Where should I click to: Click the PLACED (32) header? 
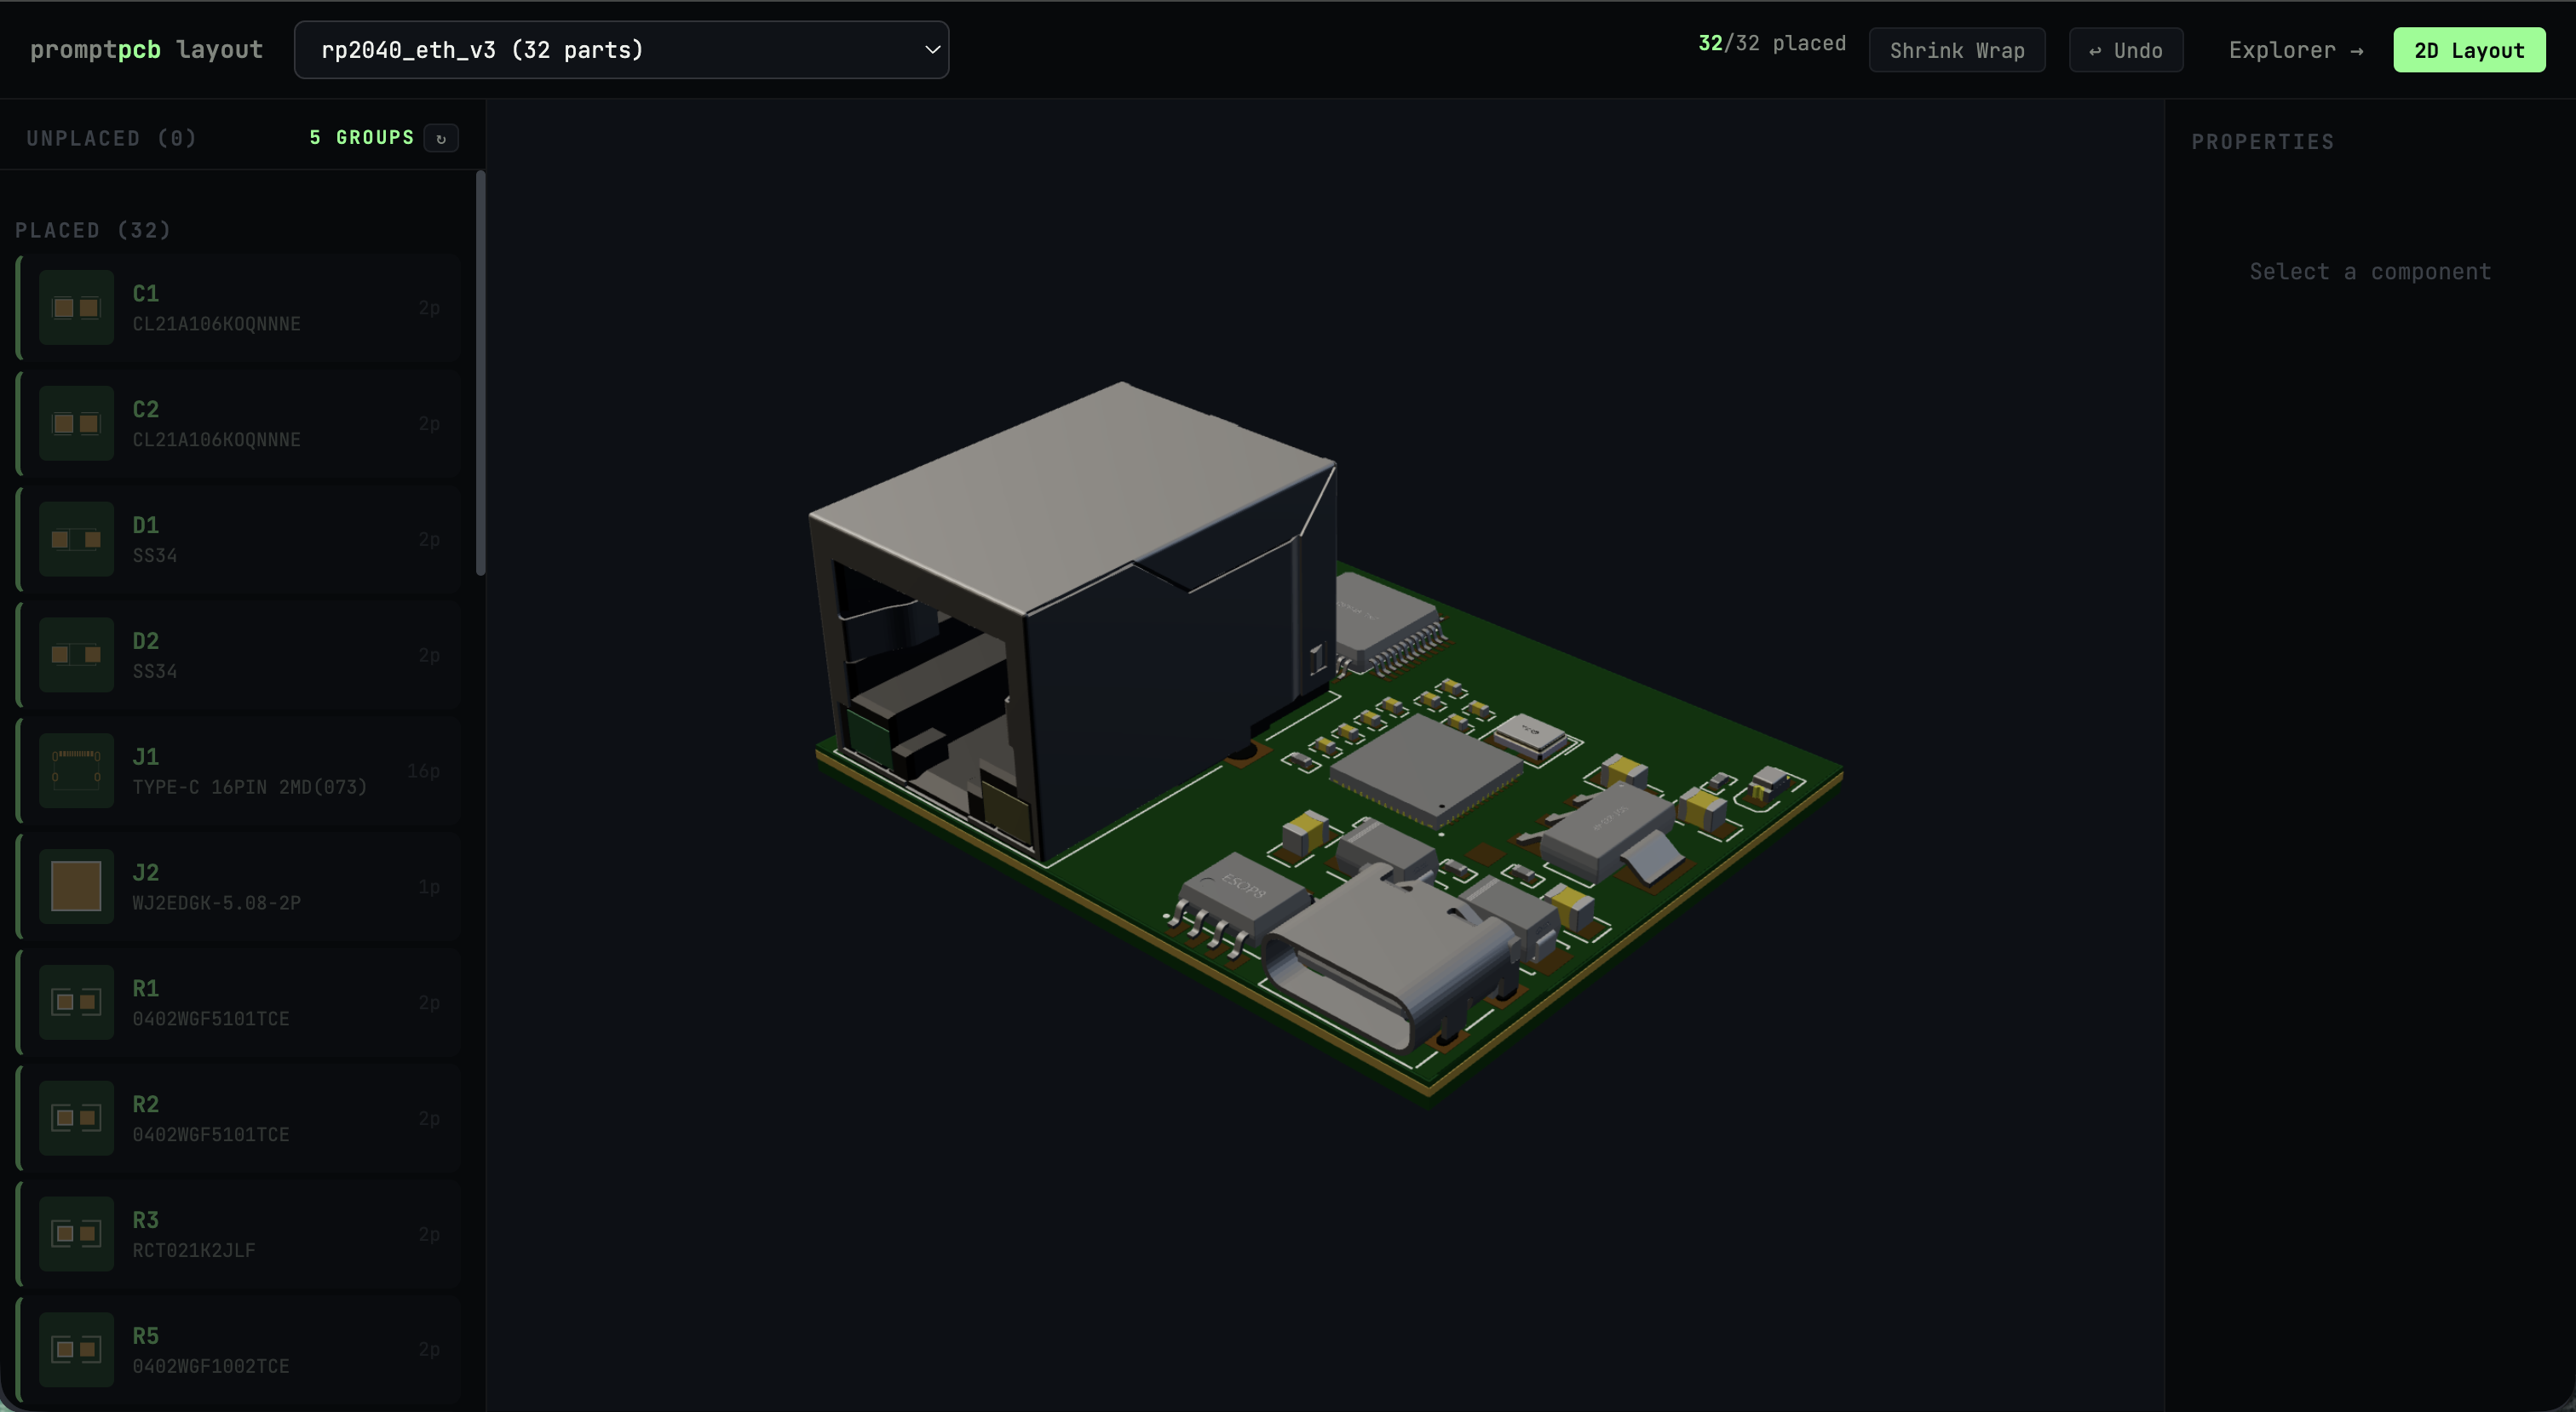[x=93, y=231]
